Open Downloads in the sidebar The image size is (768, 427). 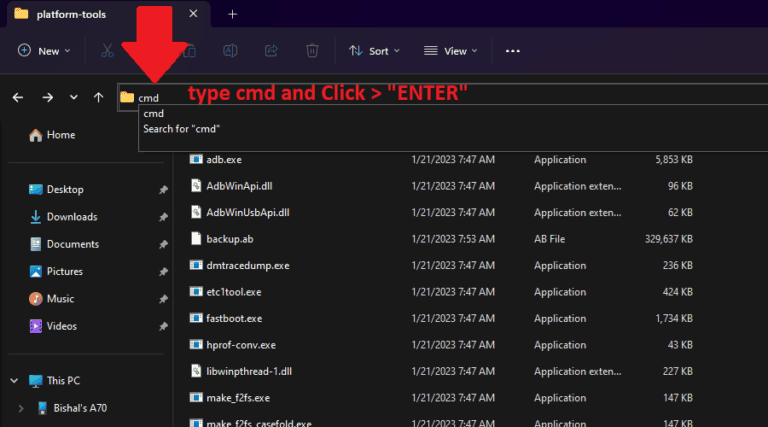(x=71, y=217)
